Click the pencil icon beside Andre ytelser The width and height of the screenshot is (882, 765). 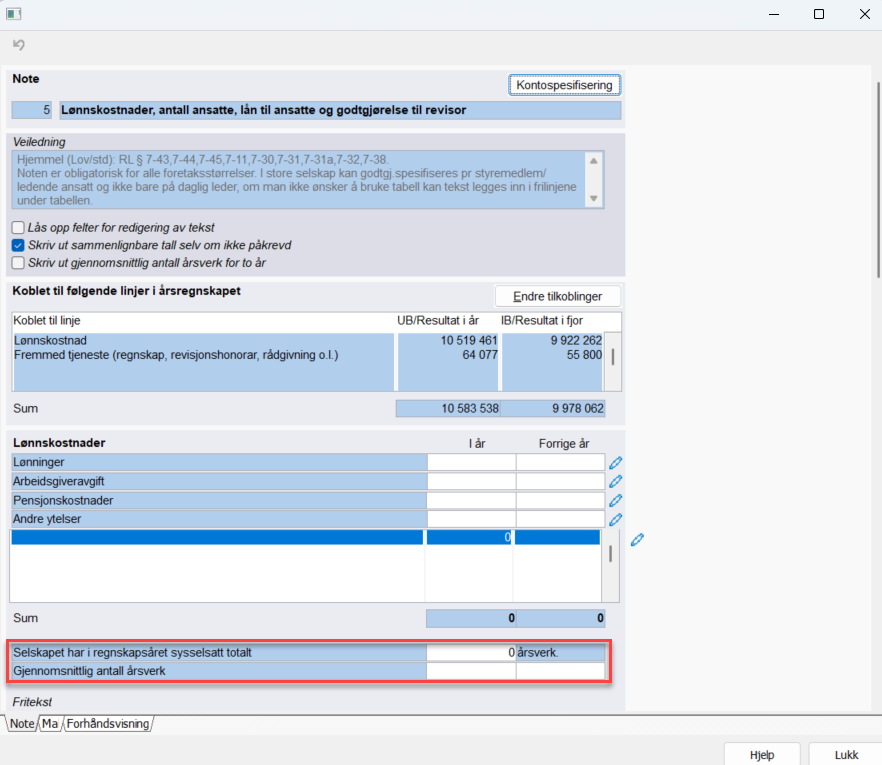(x=615, y=519)
